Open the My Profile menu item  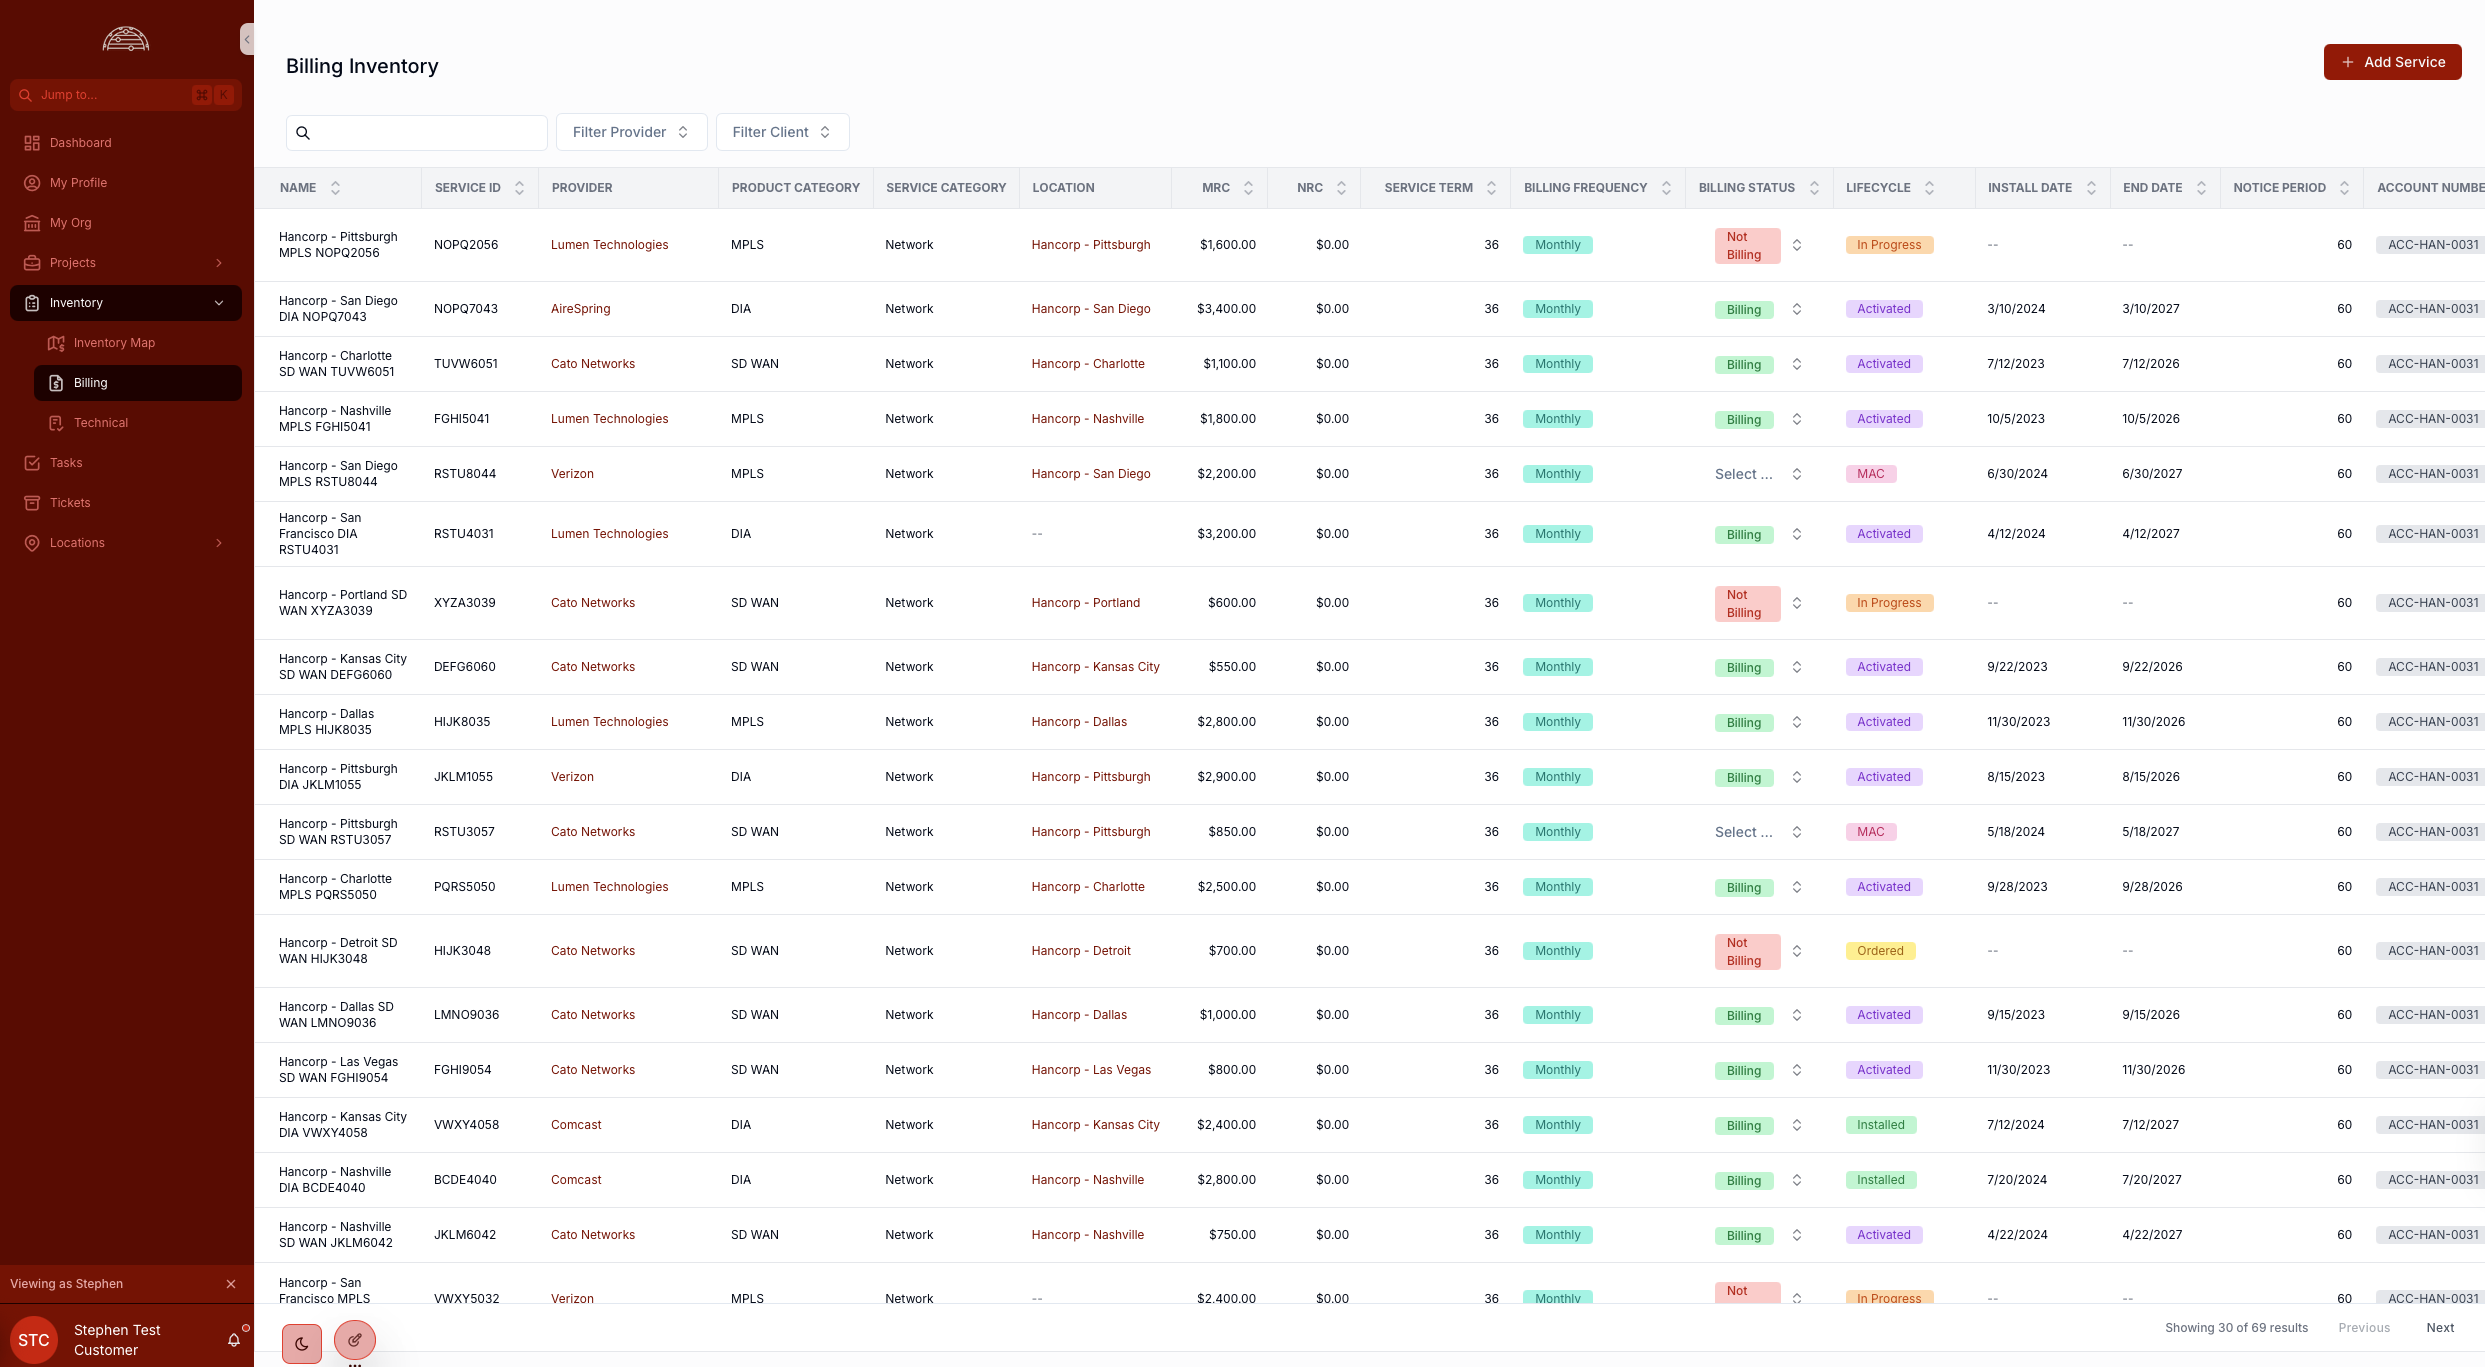[78, 183]
